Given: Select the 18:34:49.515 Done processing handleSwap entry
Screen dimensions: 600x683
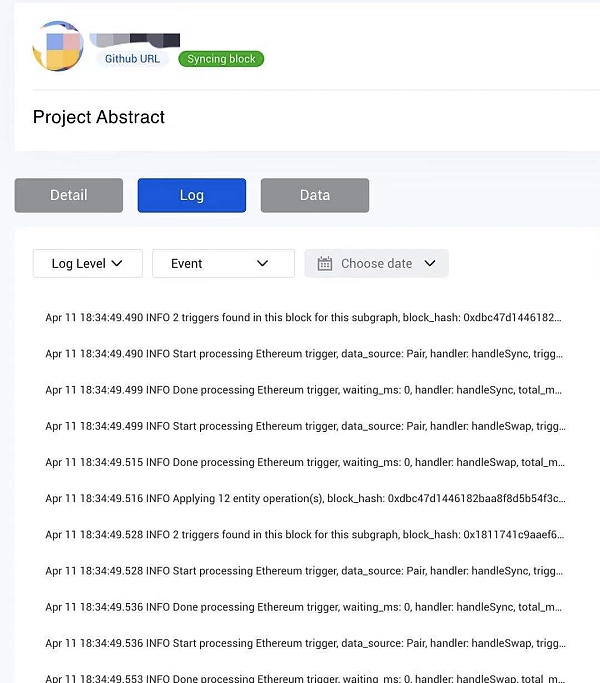Looking at the screenshot, I should [303, 462].
